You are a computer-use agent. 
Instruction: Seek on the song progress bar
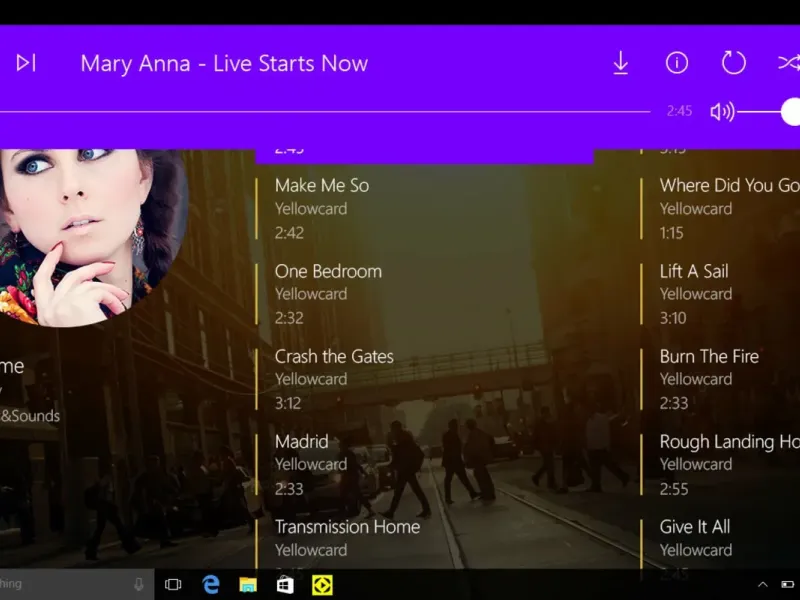[325, 111]
